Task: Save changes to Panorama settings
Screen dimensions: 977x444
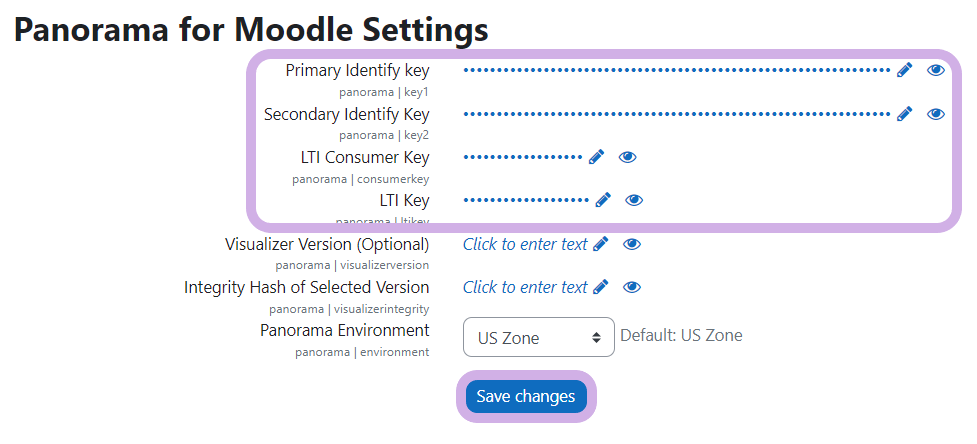Action: [526, 397]
